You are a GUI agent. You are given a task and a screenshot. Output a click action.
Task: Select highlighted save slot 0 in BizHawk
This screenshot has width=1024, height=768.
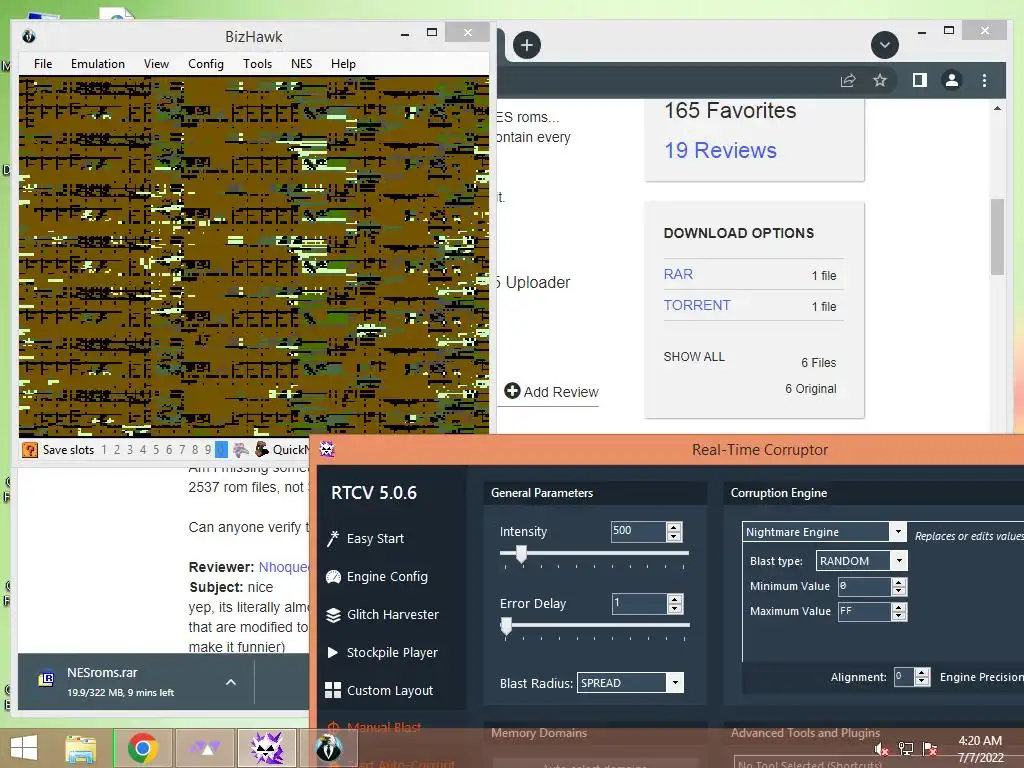(221, 449)
